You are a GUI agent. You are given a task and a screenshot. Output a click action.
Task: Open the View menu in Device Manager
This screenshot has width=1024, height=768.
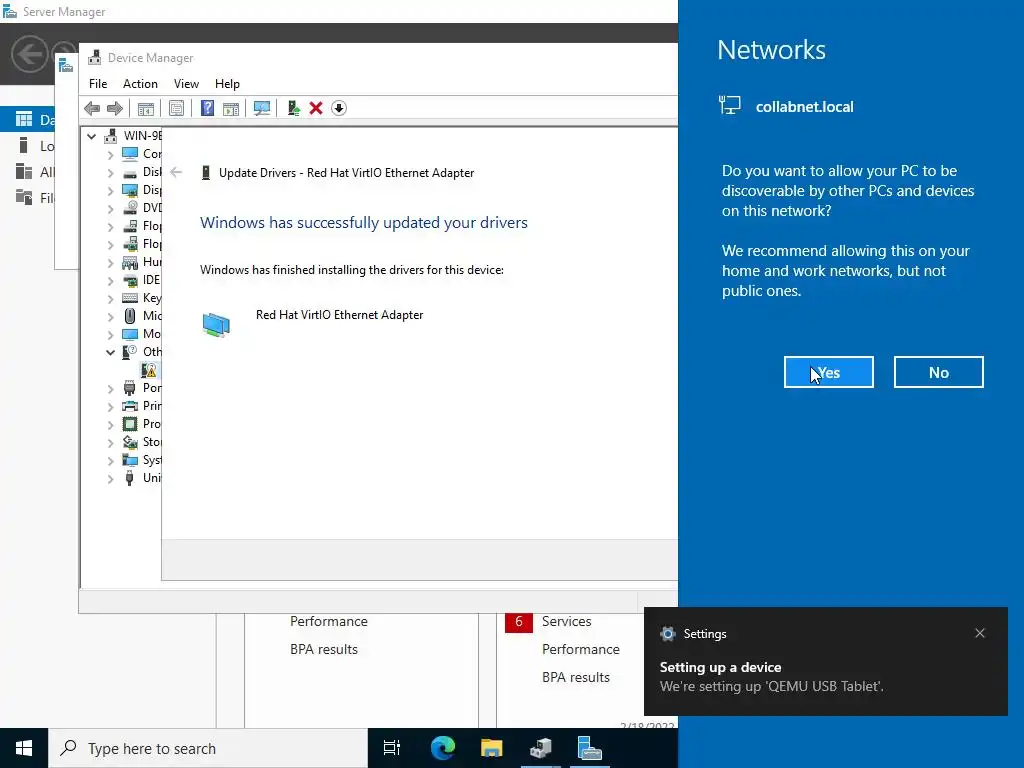click(186, 84)
